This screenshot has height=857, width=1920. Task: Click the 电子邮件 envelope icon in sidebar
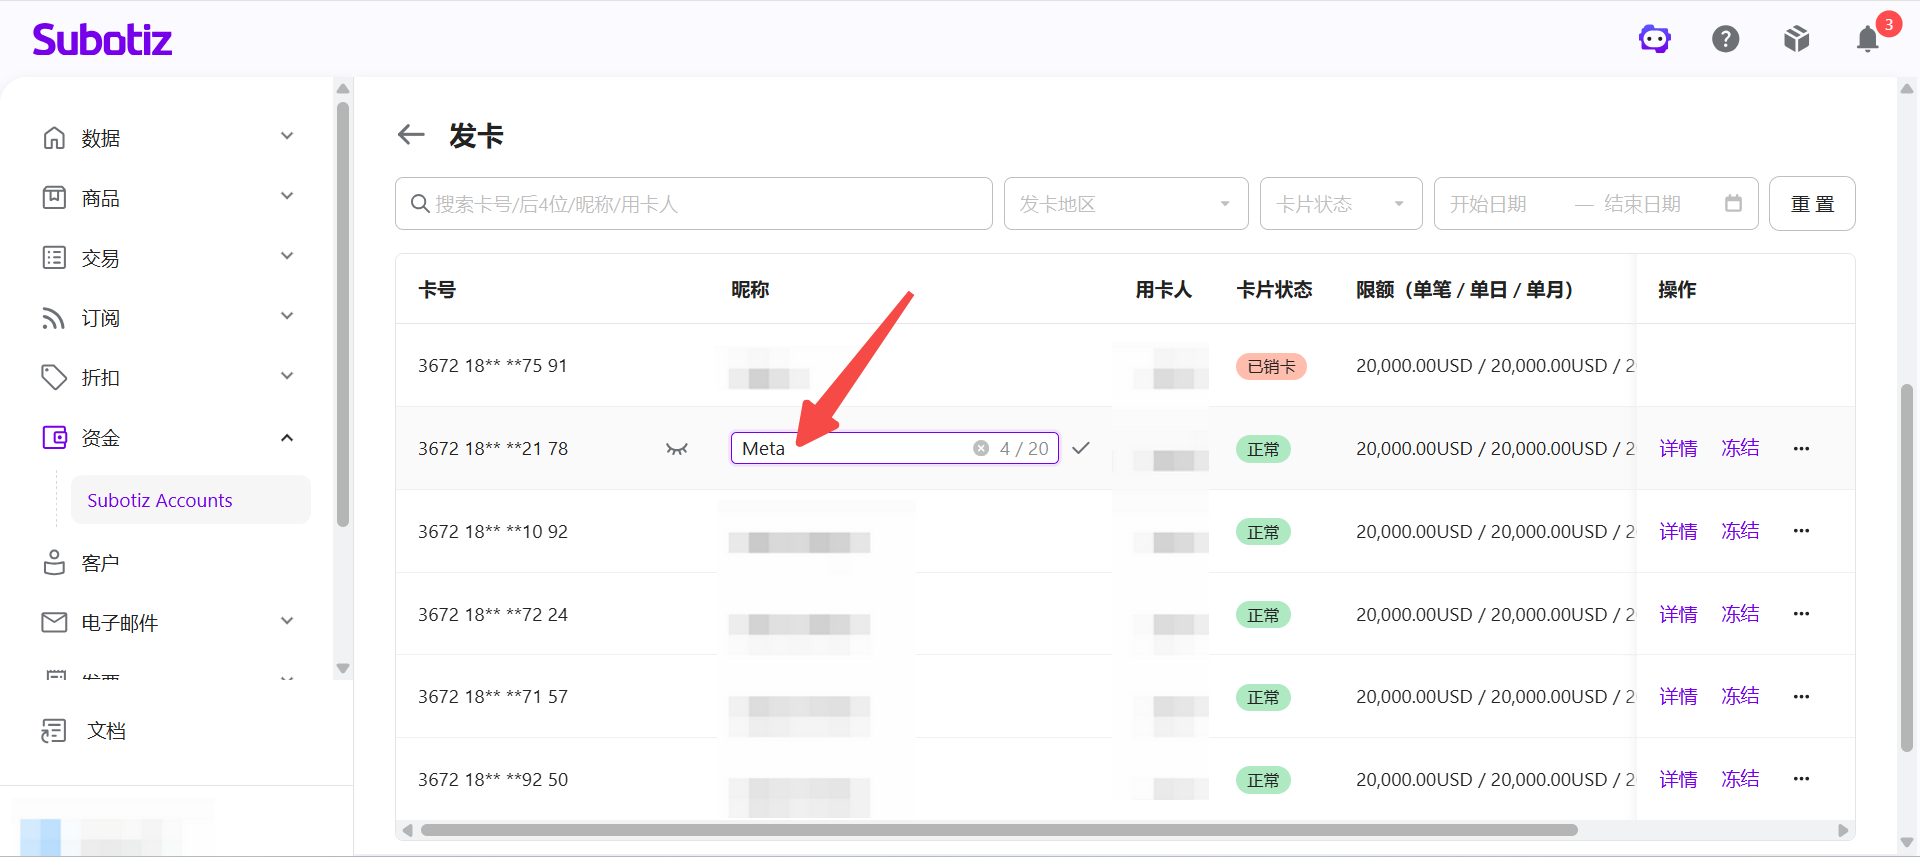(54, 623)
